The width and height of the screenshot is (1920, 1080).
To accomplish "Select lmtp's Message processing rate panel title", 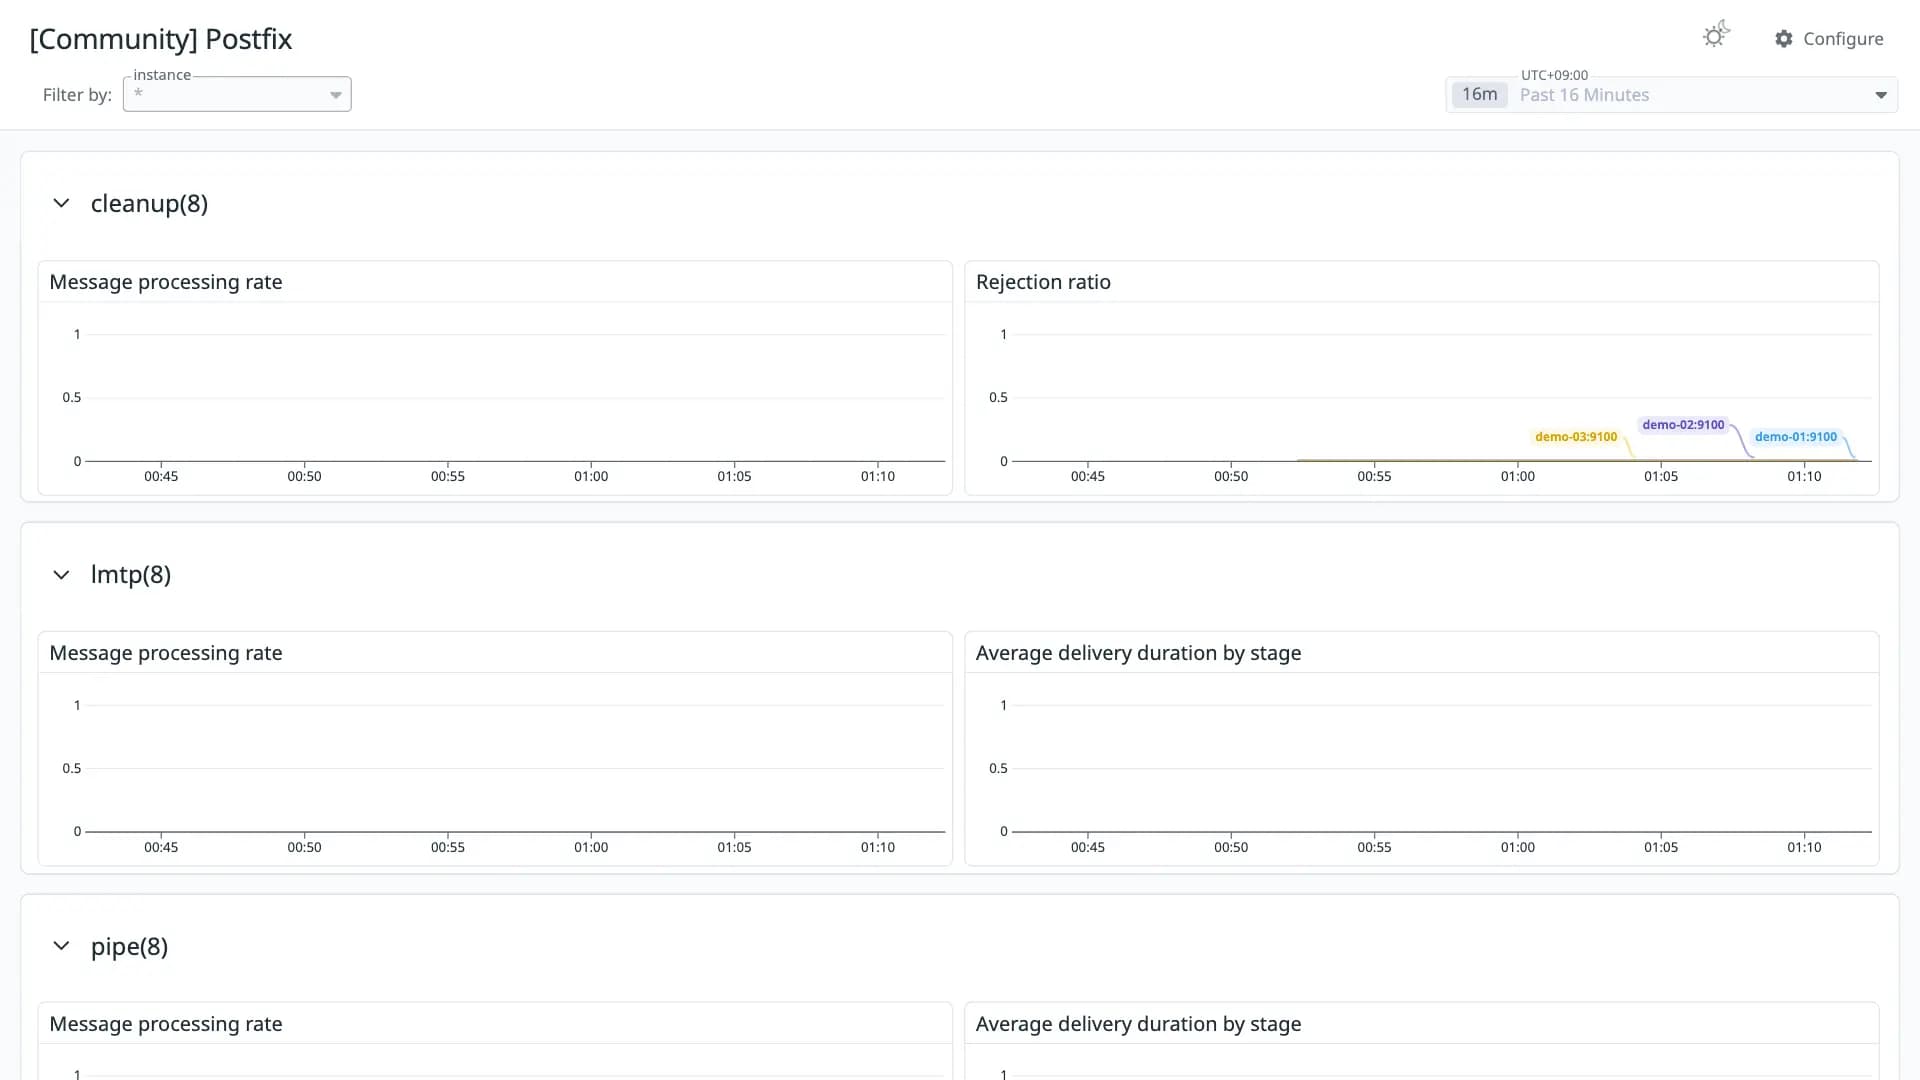I will (x=166, y=653).
